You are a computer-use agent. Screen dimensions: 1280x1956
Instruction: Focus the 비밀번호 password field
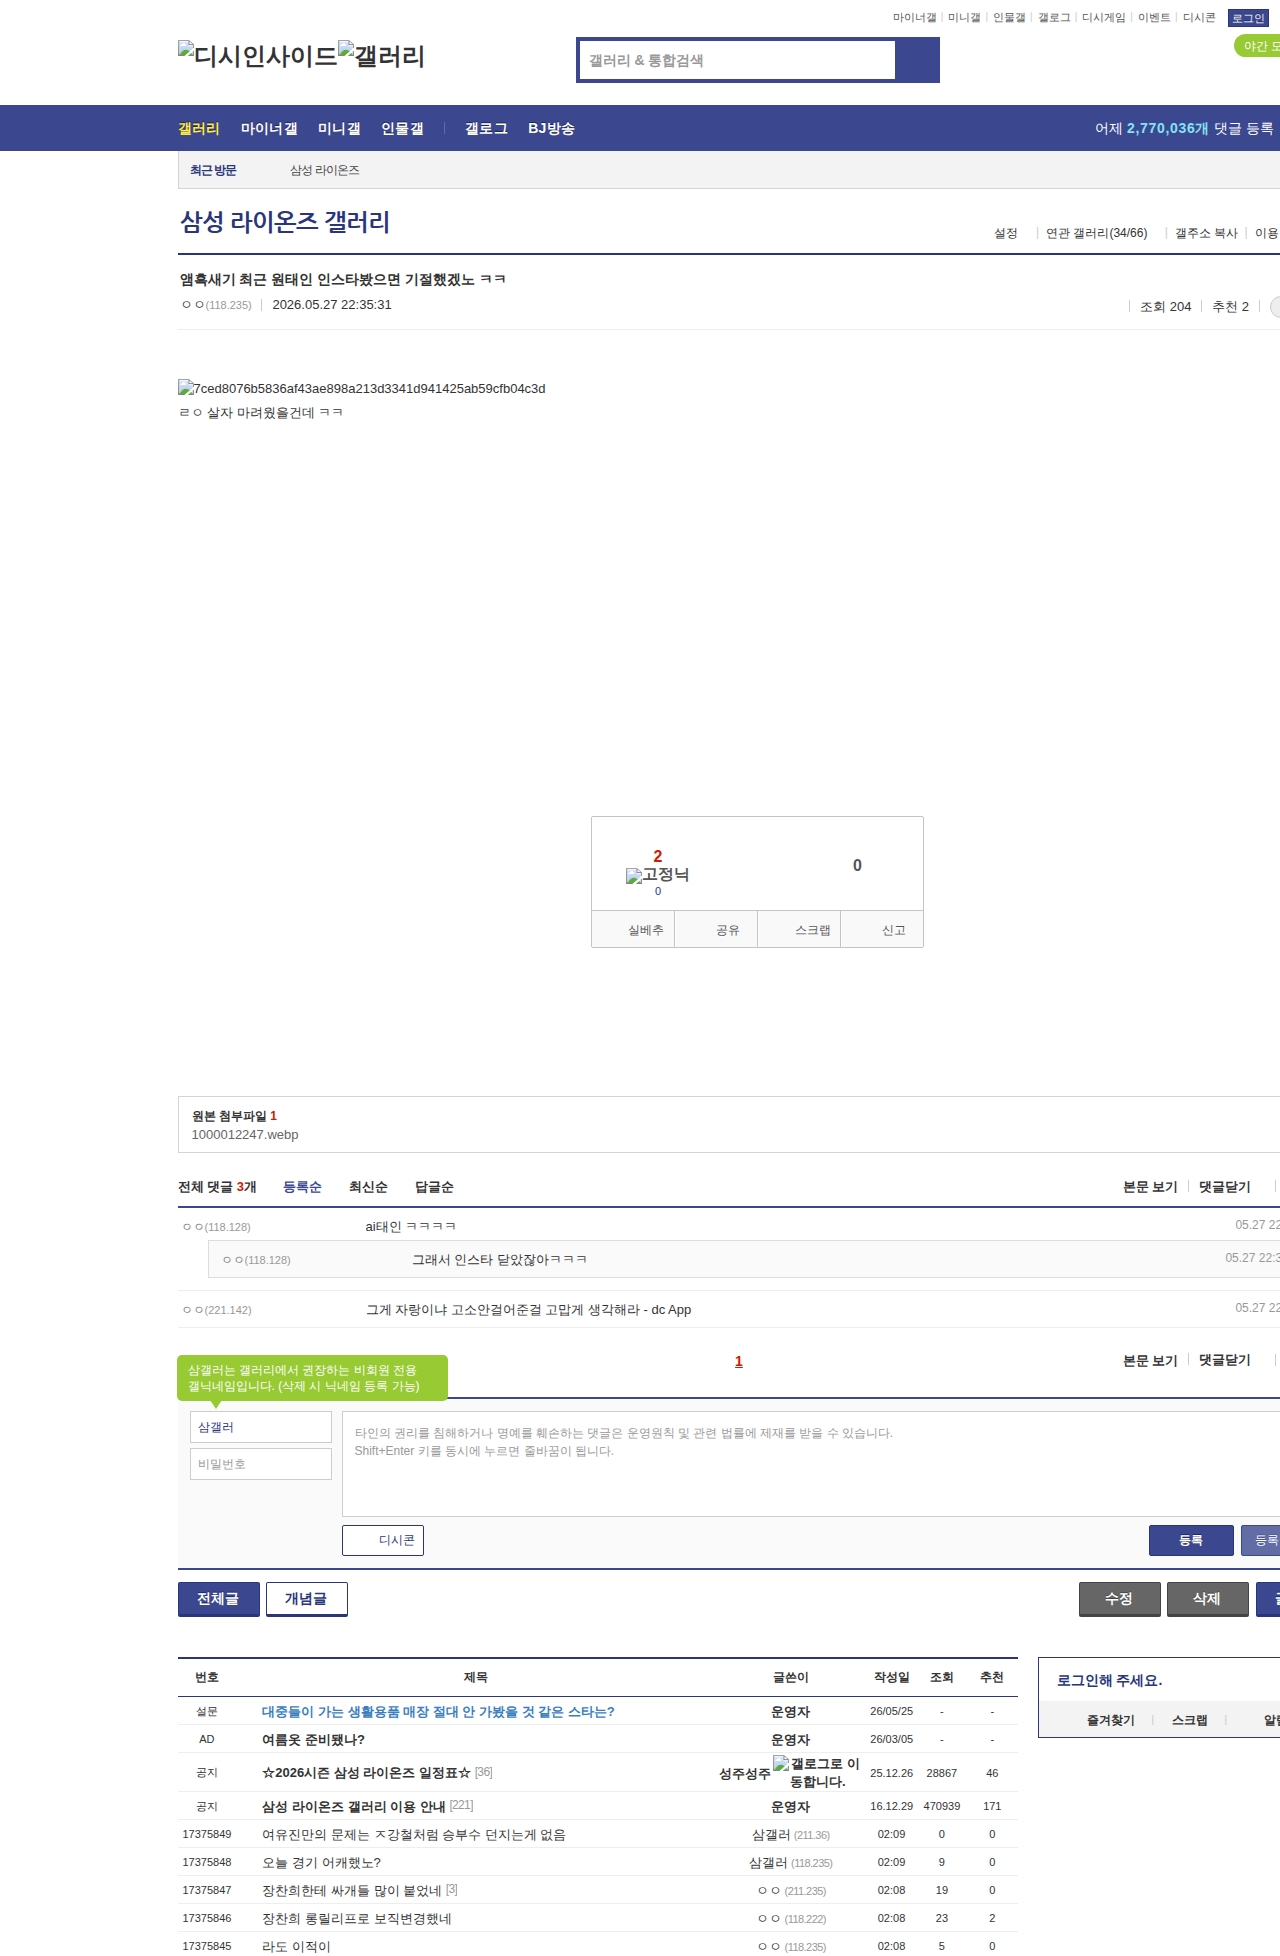click(261, 1464)
